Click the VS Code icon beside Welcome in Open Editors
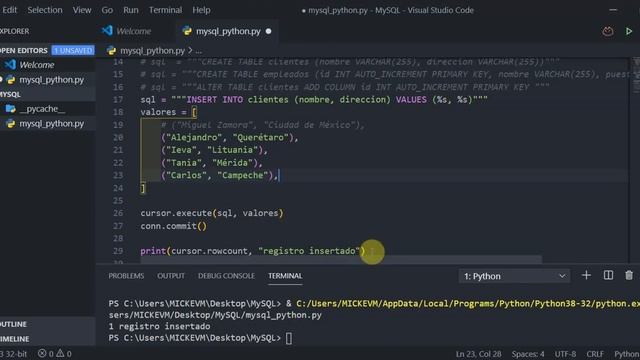This screenshot has width=640, height=360. [10, 64]
